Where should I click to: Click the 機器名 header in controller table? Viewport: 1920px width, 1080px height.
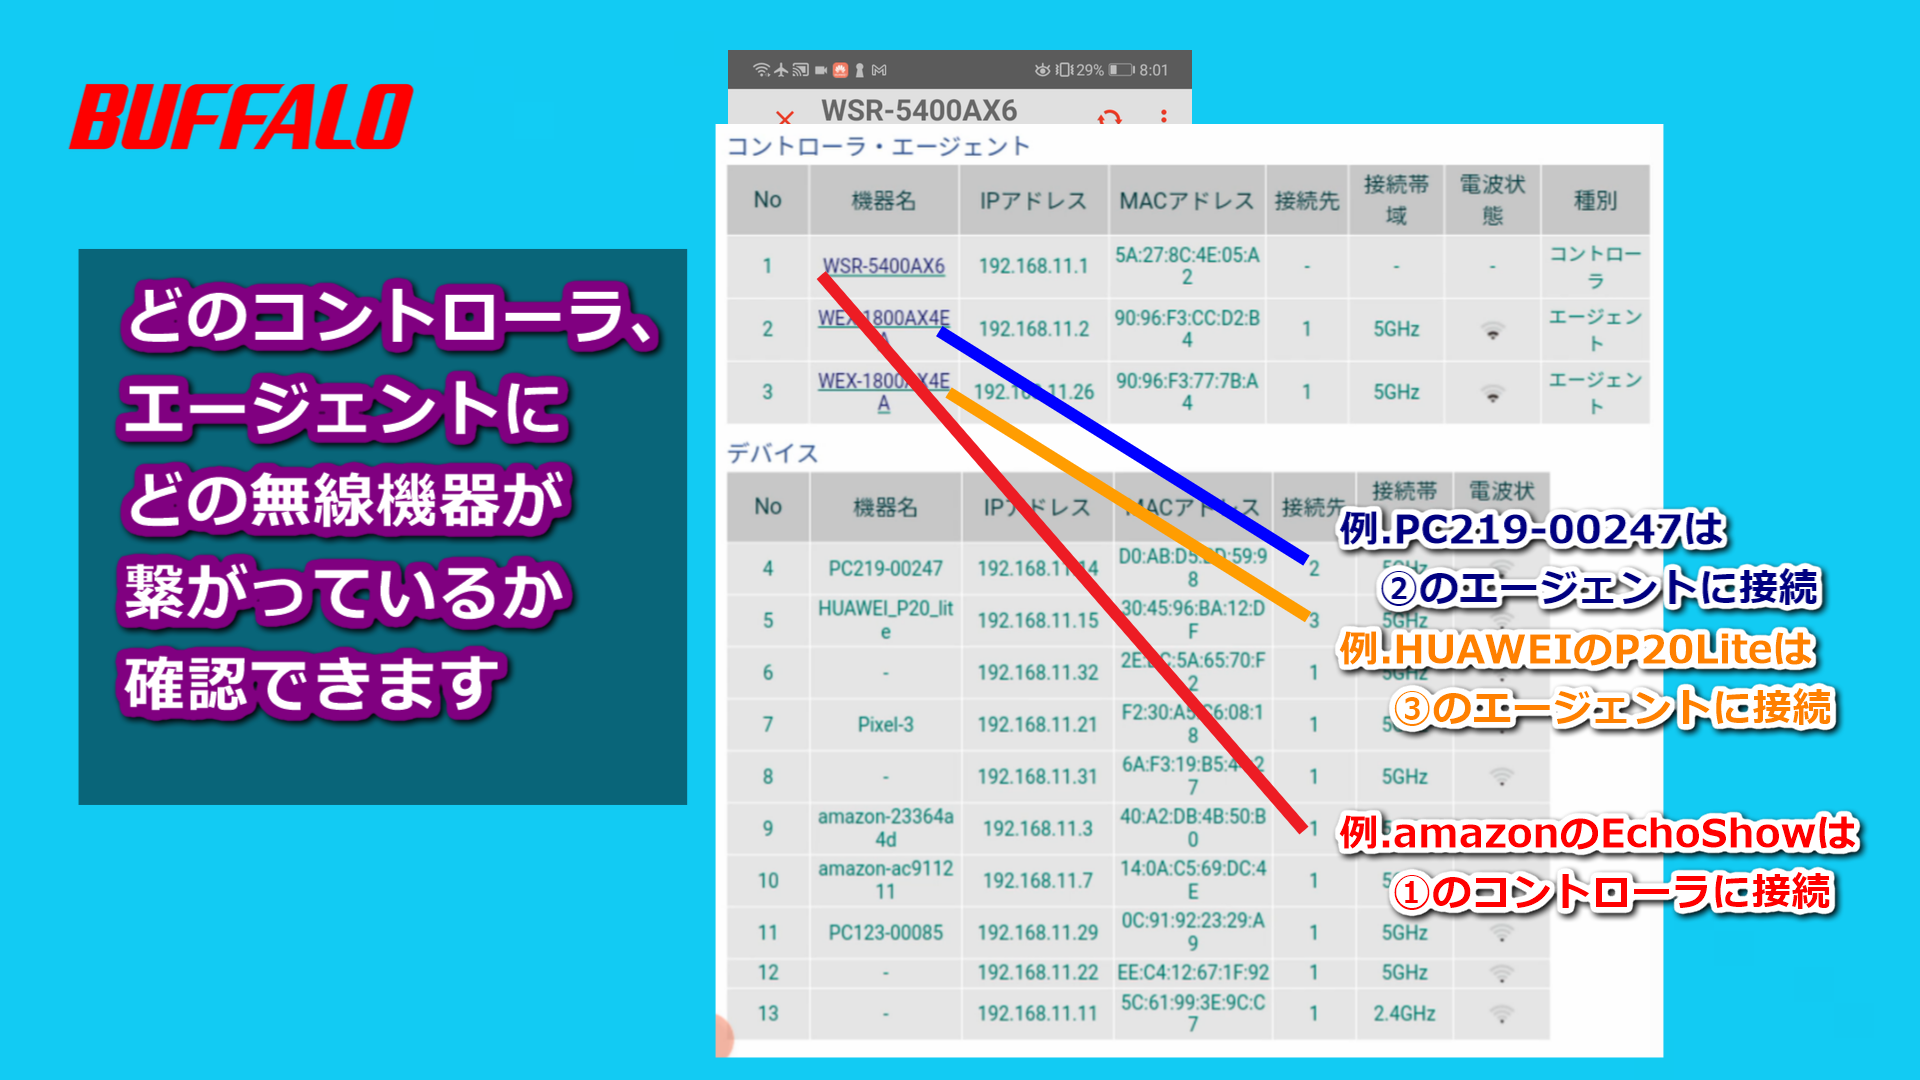coord(883,201)
